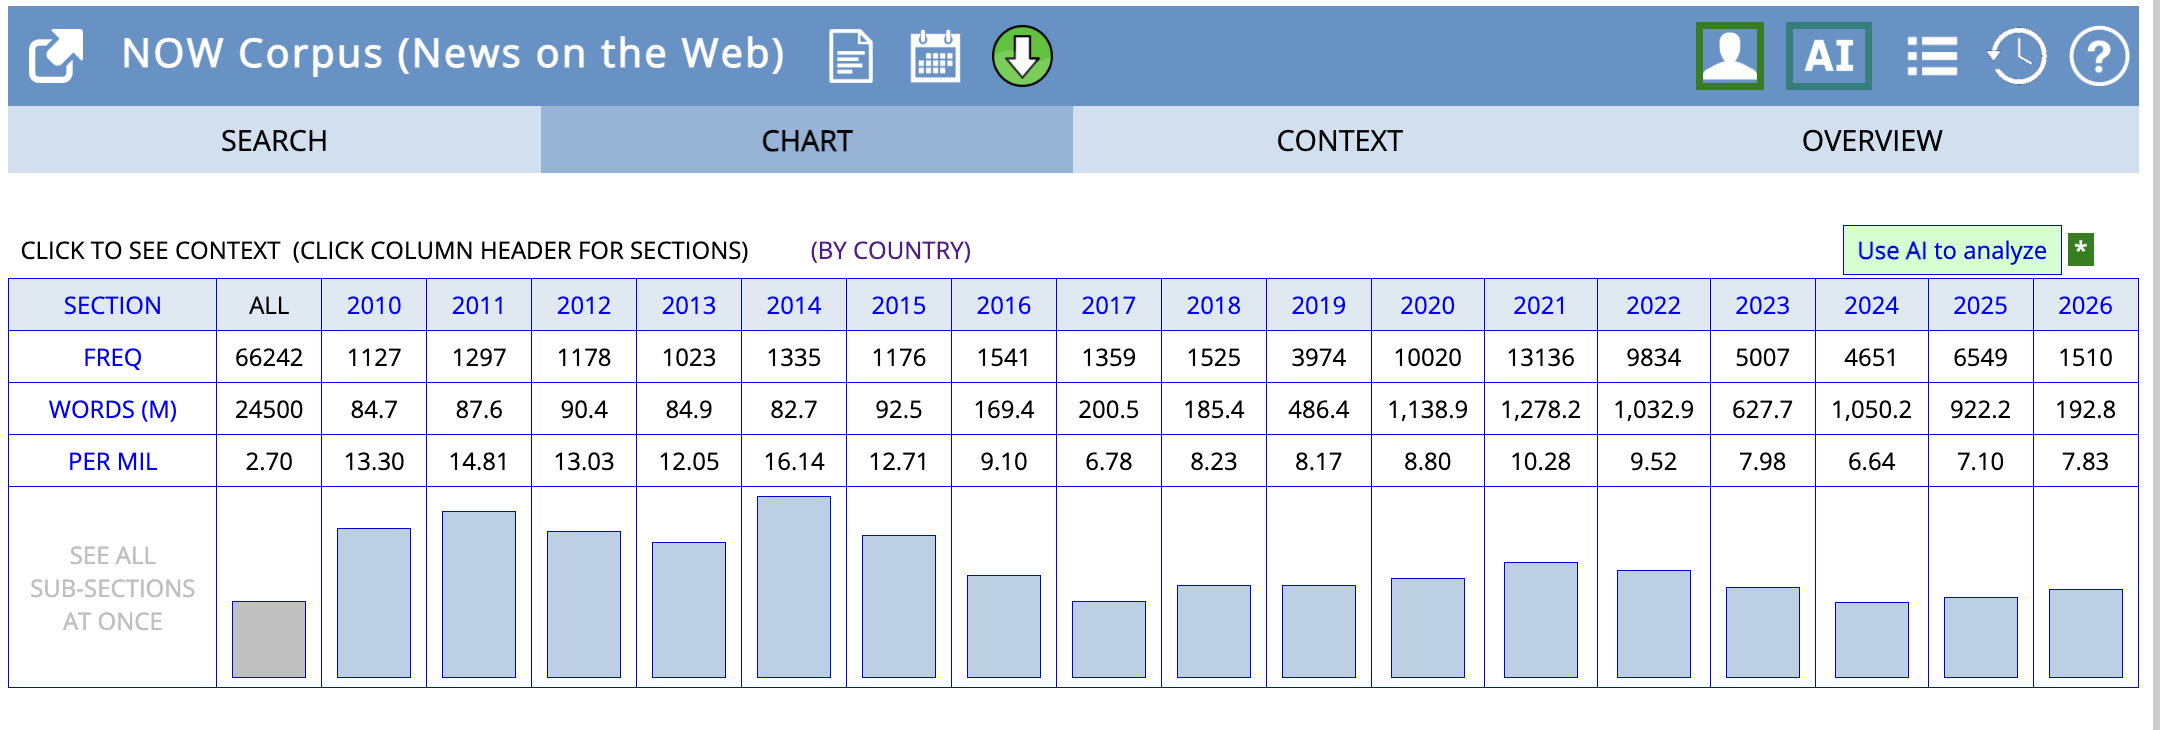Click the BY COUNTRY link
Image resolution: width=2160 pixels, height=730 pixels.
(x=890, y=250)
